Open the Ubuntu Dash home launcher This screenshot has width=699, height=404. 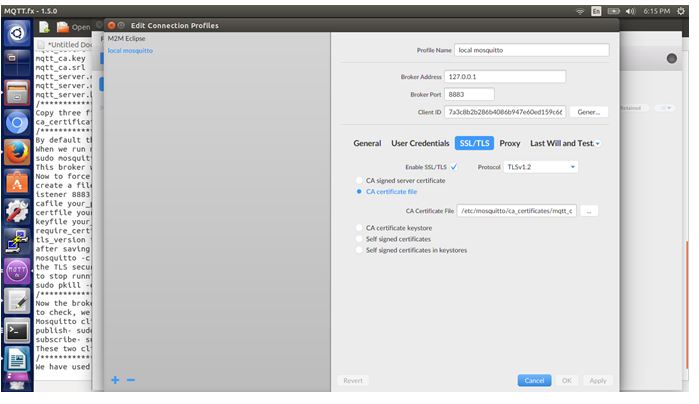17,33
